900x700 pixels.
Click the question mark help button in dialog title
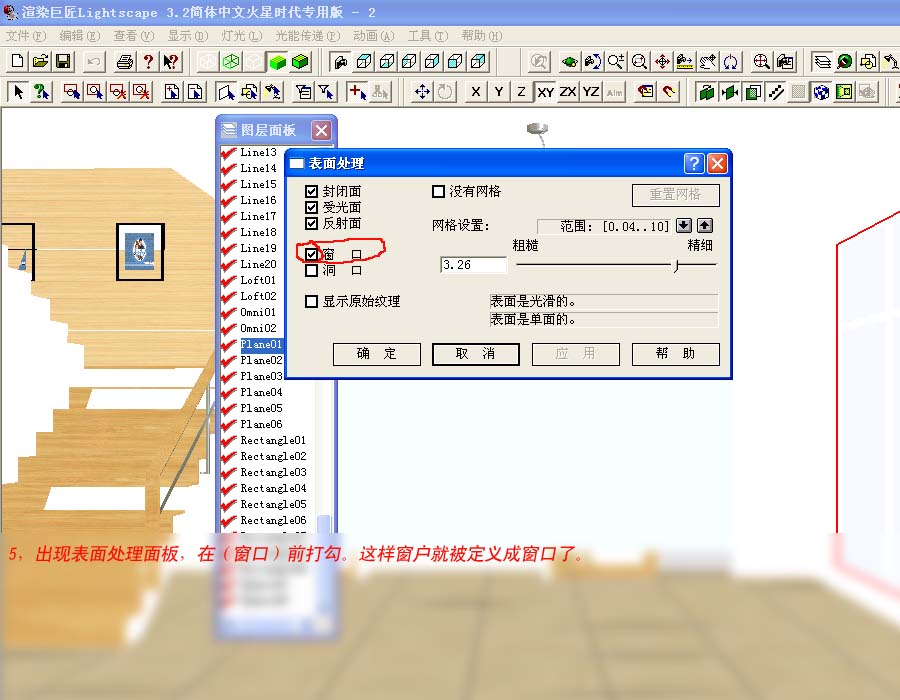[x=693, y=164]
